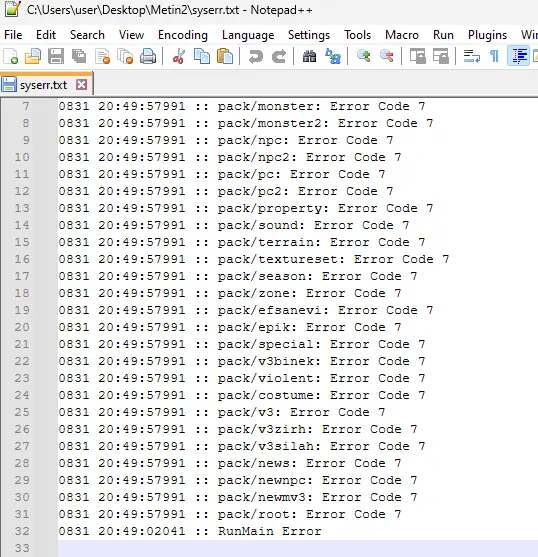Click the 'pack/v3binek: Error Code 7' line

point(241,361)
